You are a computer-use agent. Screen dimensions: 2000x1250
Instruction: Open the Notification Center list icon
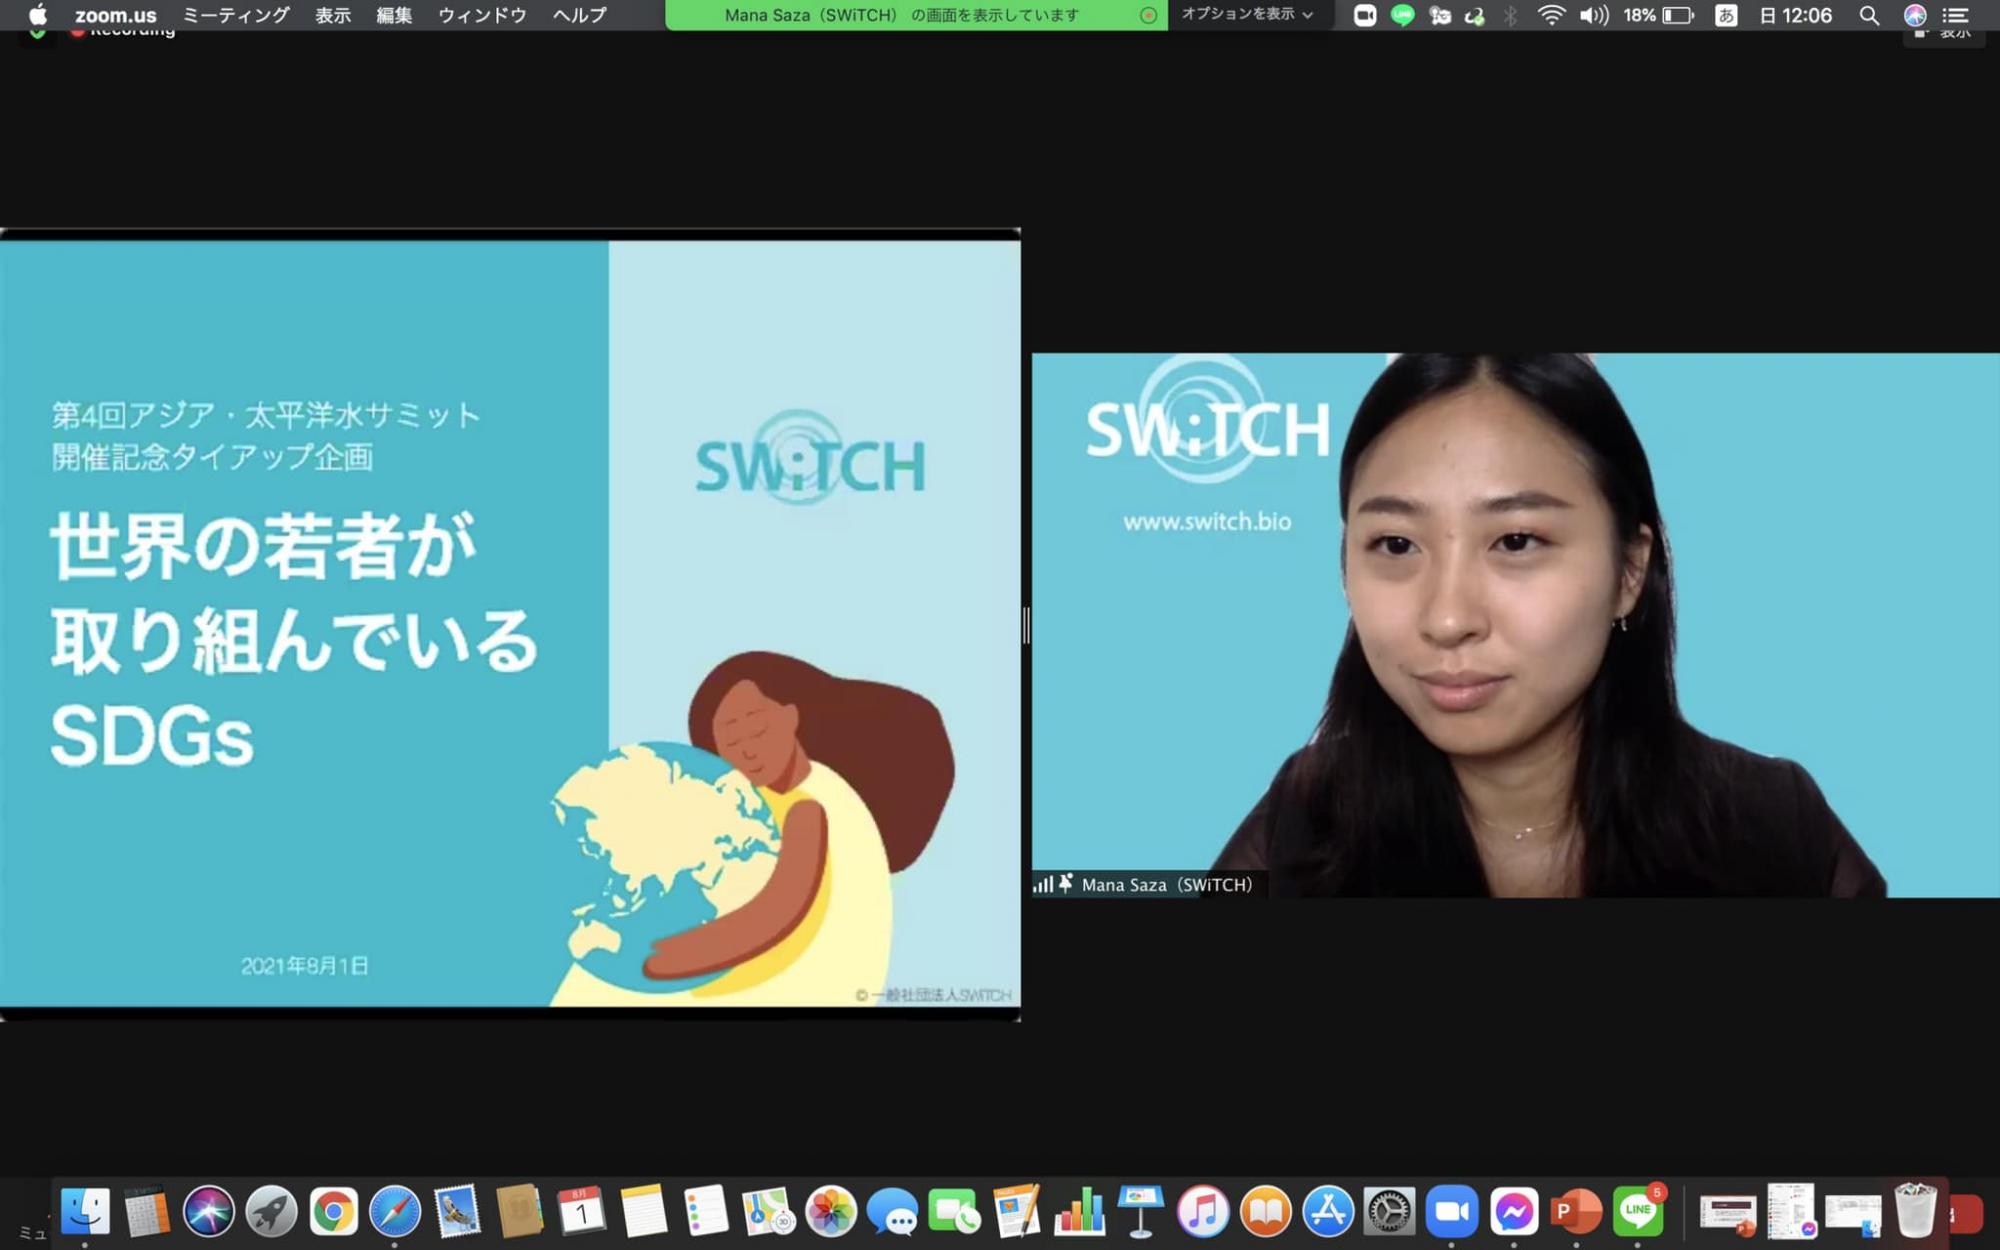1955,15
